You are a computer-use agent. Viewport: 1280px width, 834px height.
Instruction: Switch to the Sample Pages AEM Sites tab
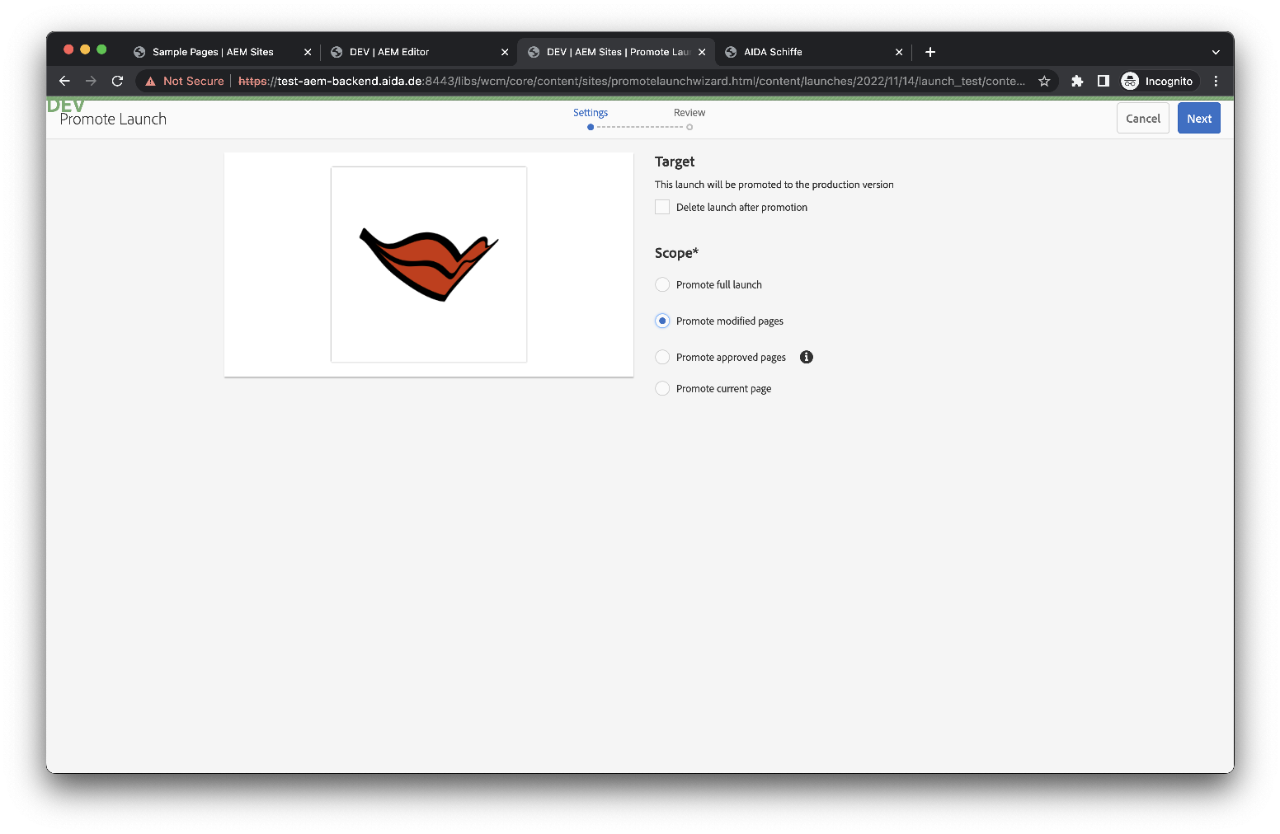coord(213,52)
